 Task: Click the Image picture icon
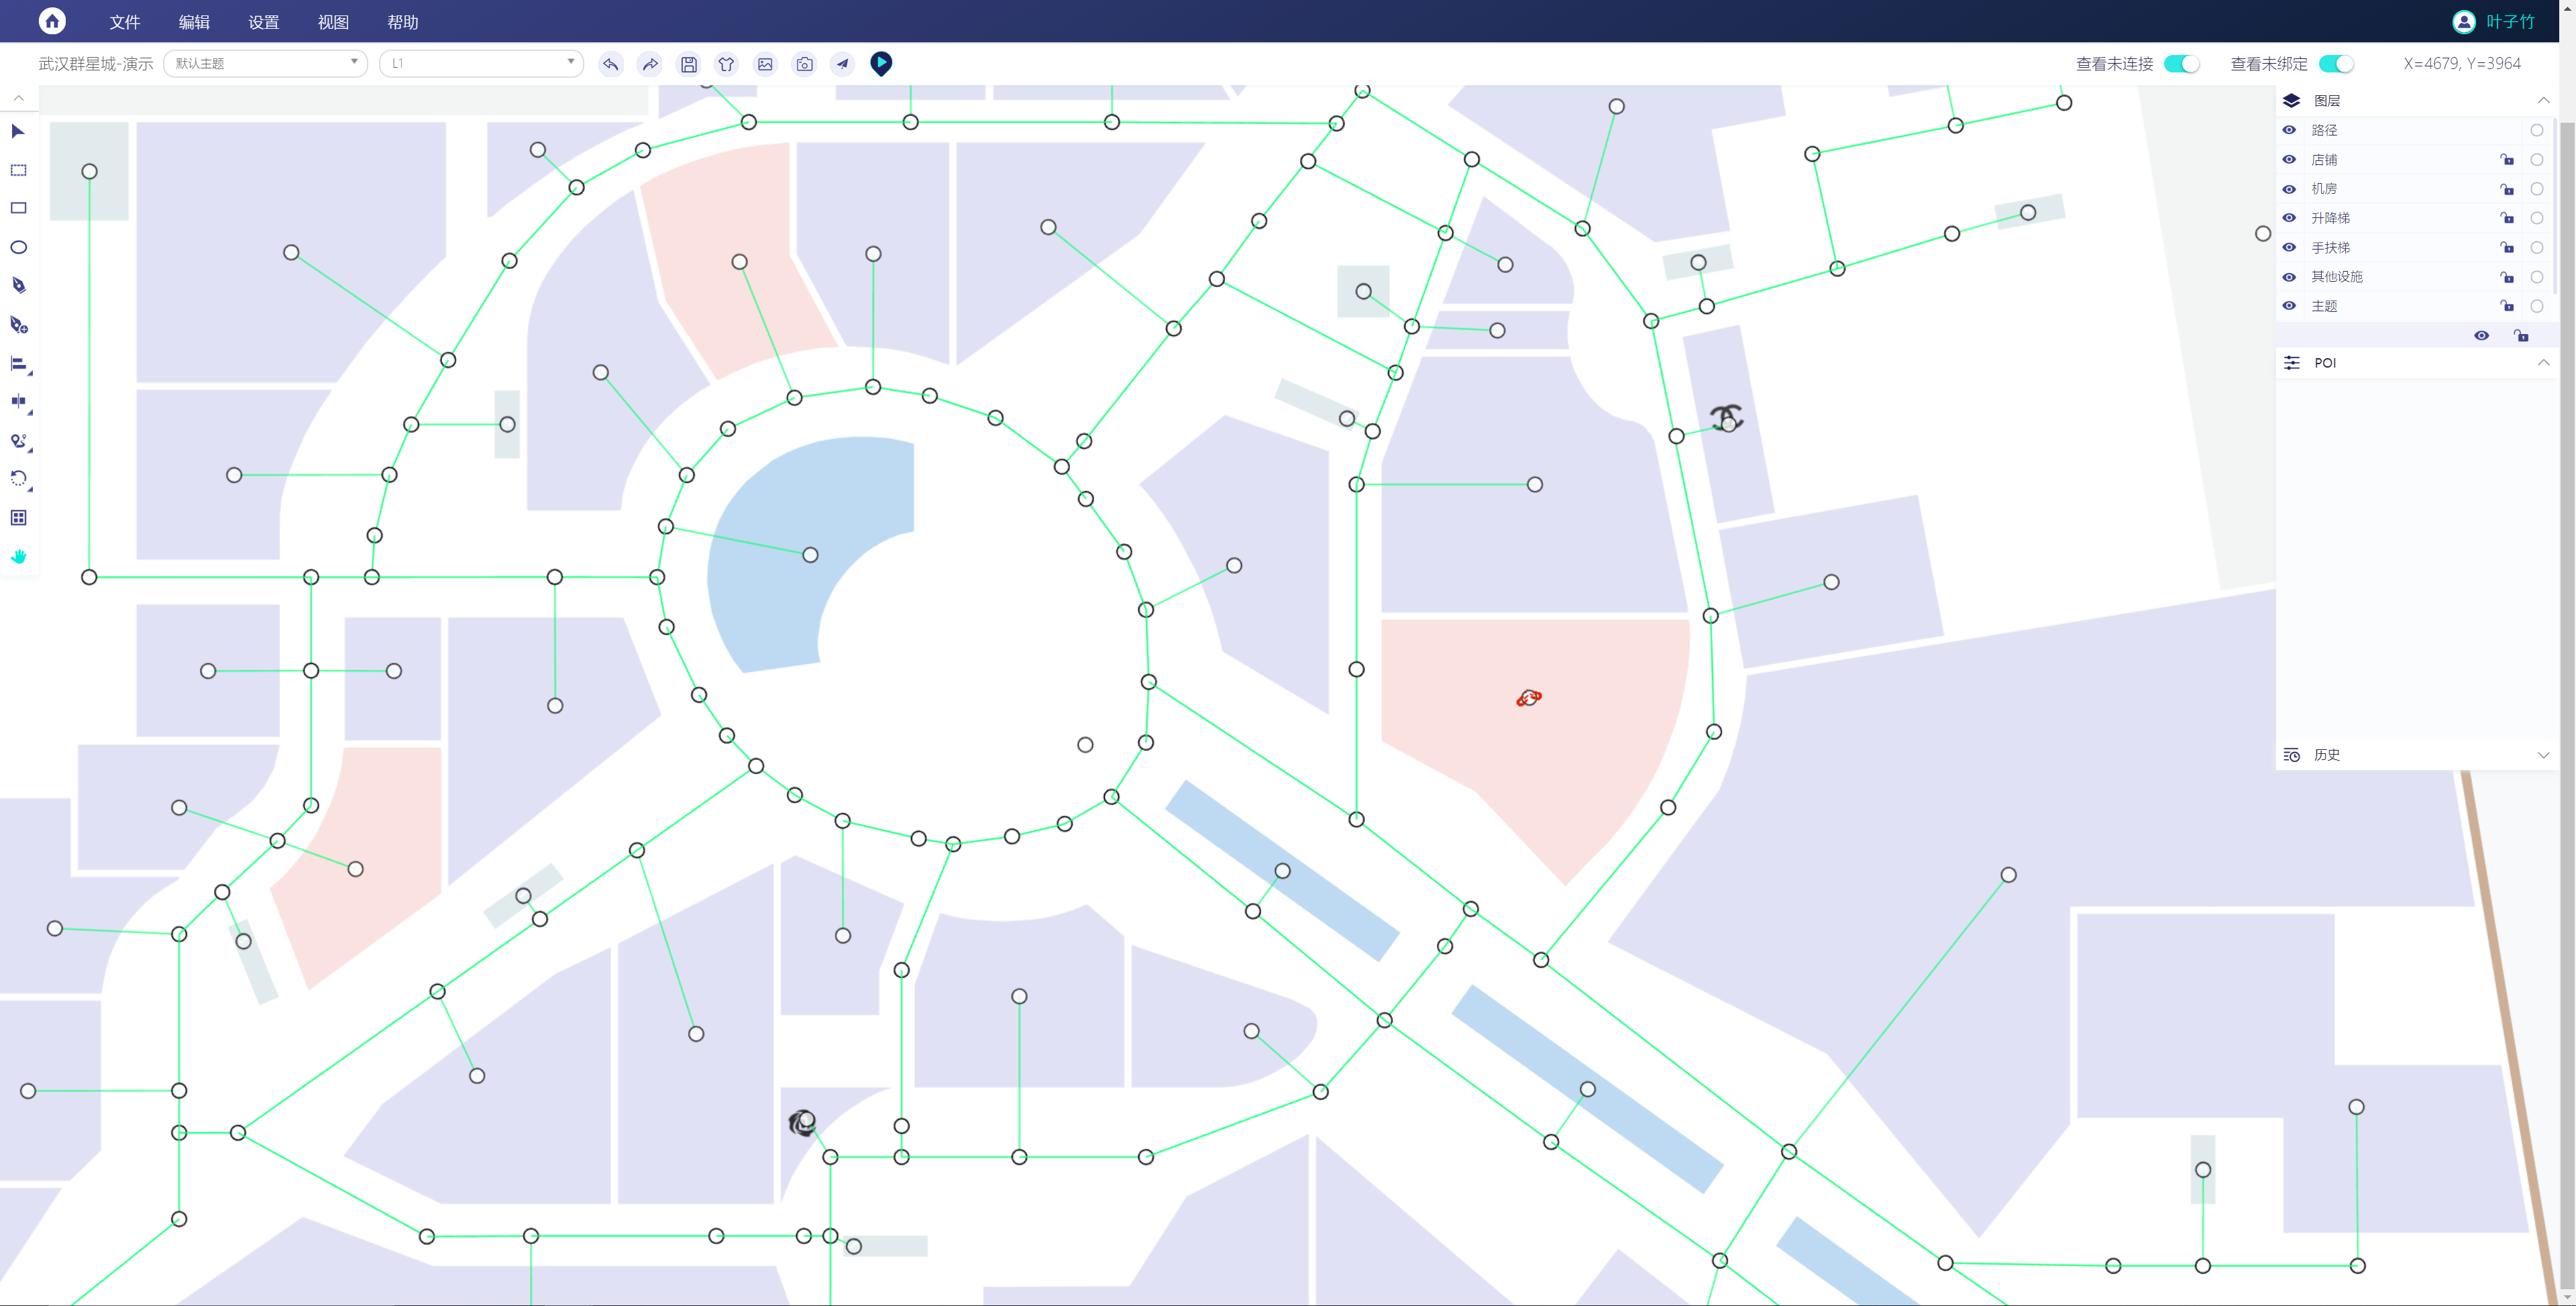coord(765,64)
